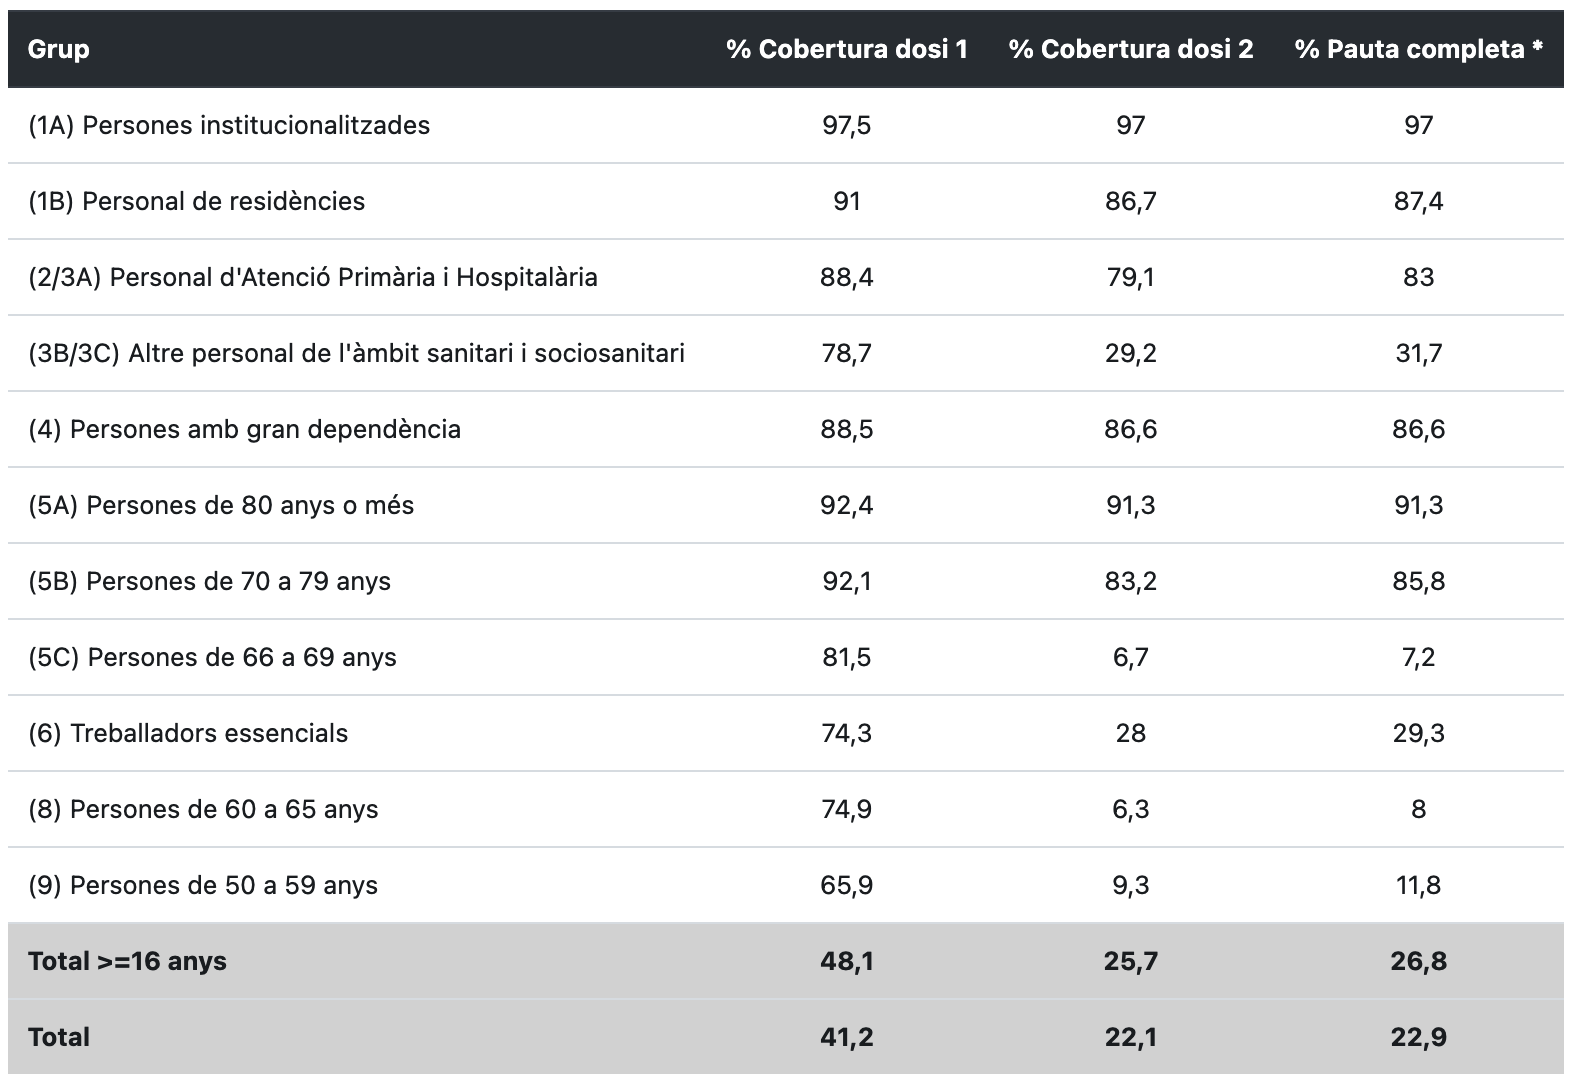The image size is (1580, 1086).
Task: Click the % Cobertura dosi 1 header
Action: coord(847,49)
